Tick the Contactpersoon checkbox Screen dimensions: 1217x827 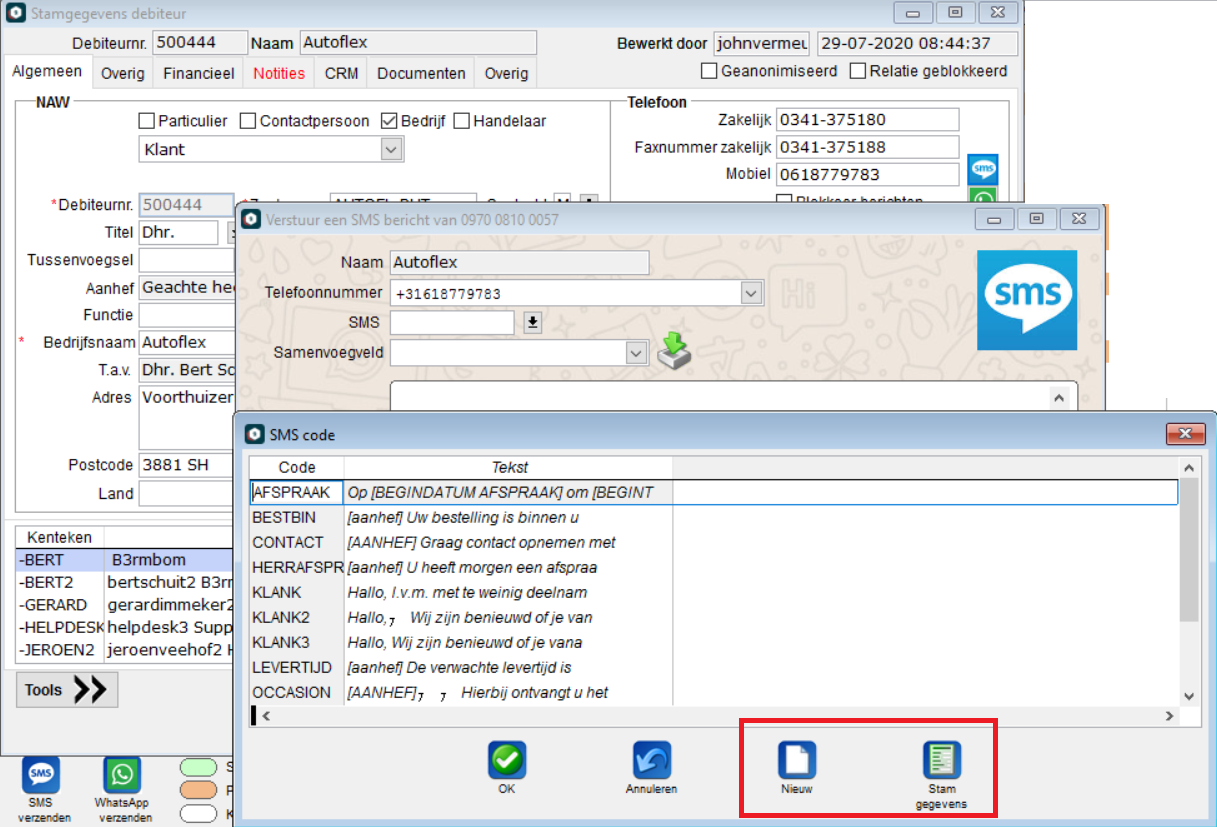coord(248,121)
